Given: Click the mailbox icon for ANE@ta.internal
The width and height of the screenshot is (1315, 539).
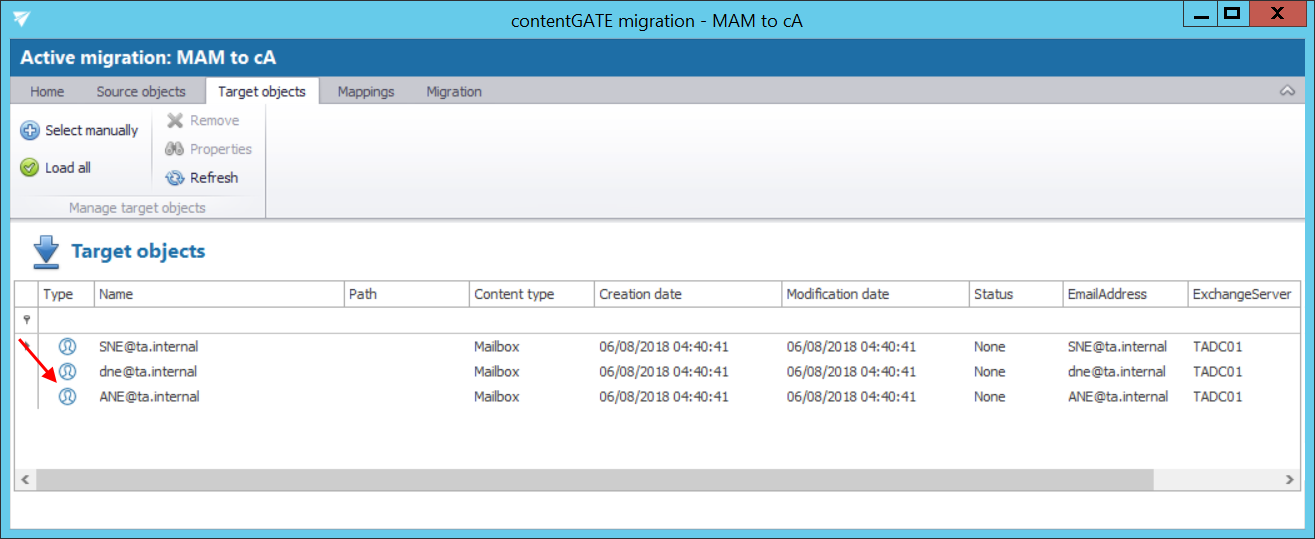Looking at the screenshot, I should [x=67, y=396].
